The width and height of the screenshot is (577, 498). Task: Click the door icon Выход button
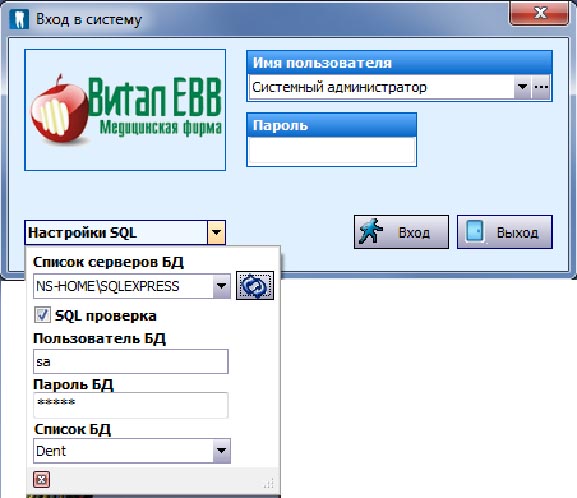pyautogui.click(x=505, y=232)
